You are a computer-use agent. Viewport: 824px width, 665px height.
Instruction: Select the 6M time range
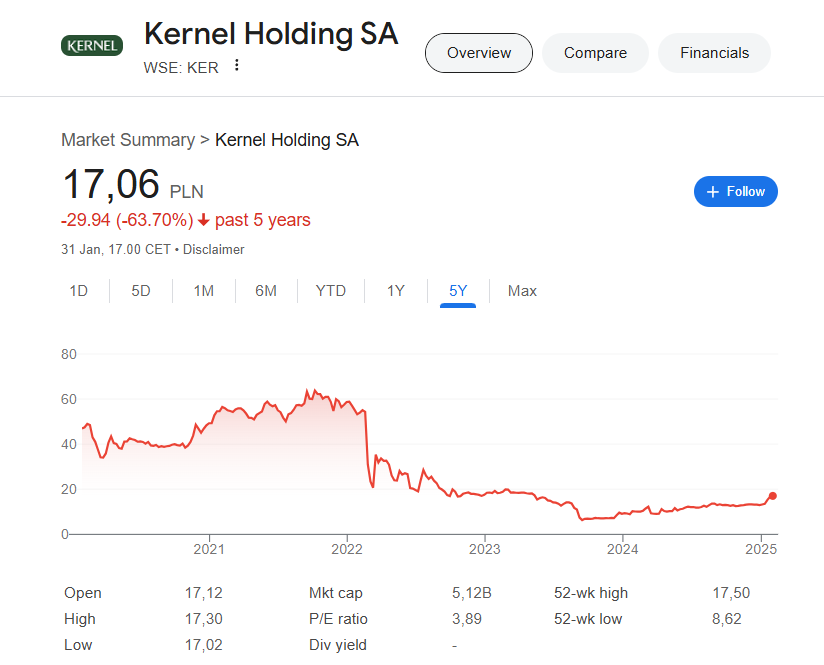click(x=266, y=291)
